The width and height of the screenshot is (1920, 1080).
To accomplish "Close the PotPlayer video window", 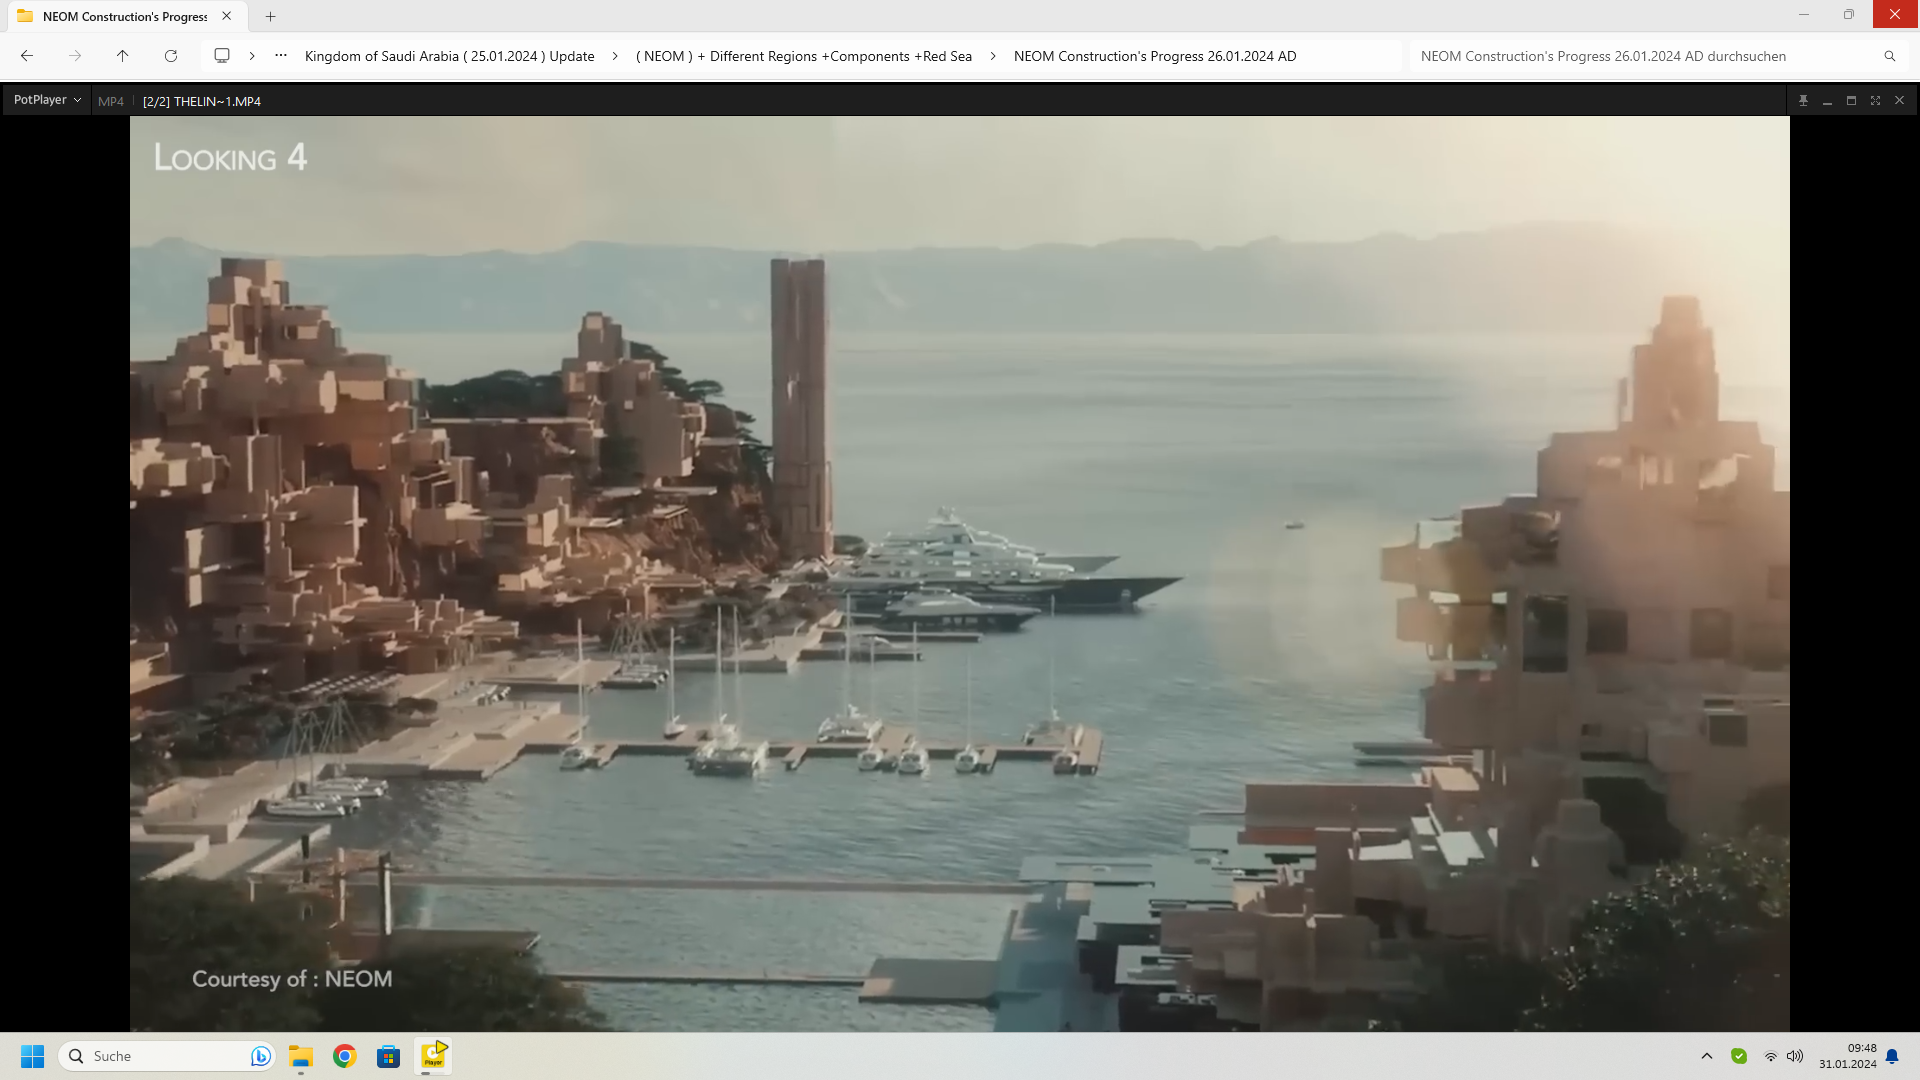I will 1899,100.
